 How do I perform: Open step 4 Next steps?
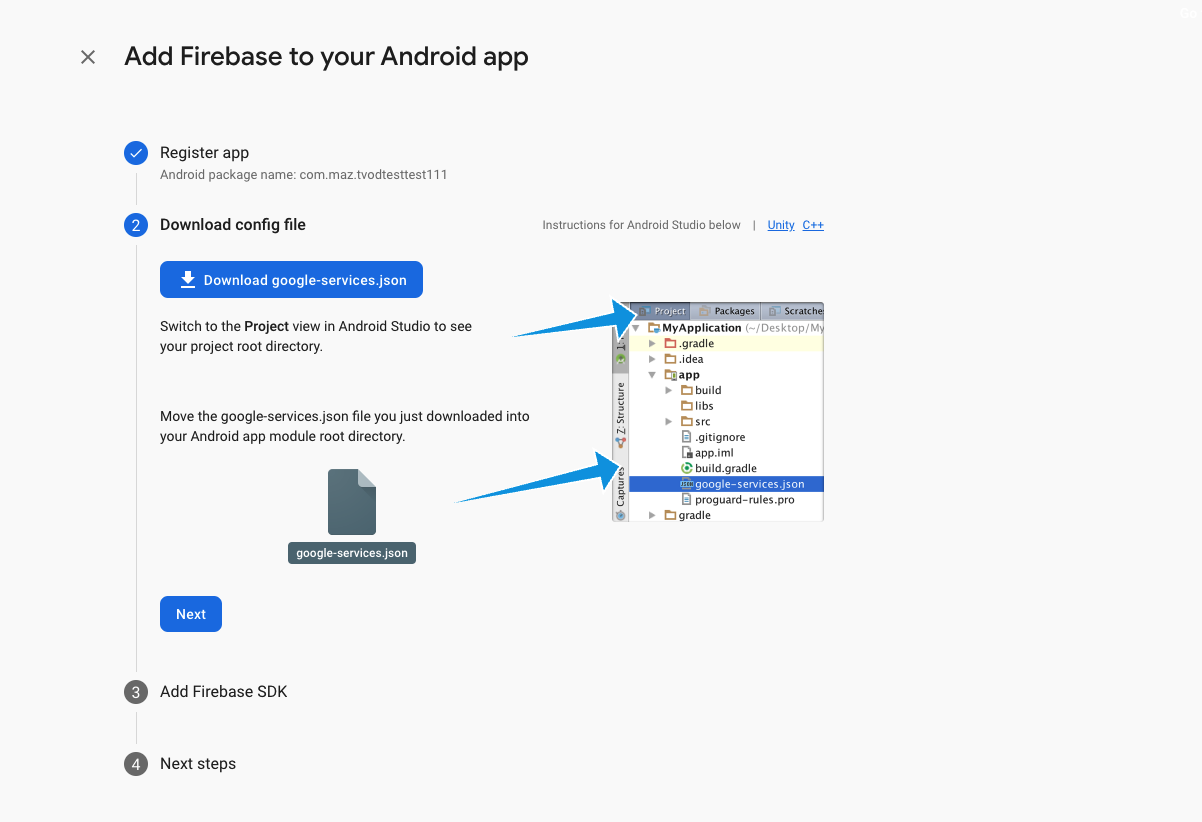(x=198, y=764)
